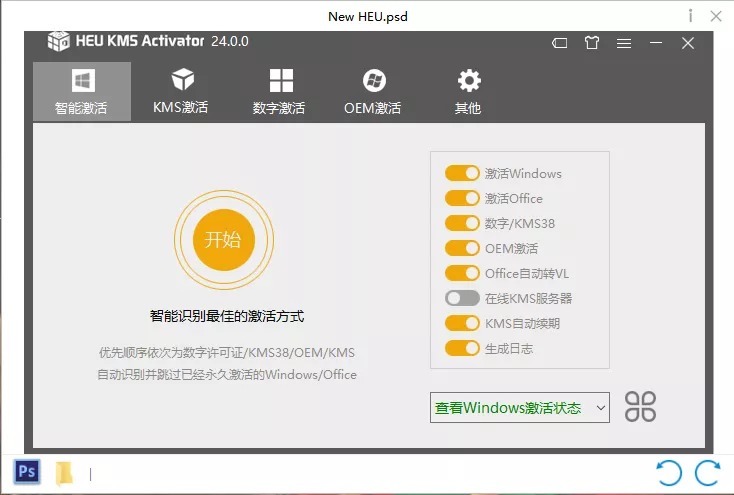This screenshot has height=495, width=734.
Task: Toggle the KMS自动续期 switch
Action: [x=462, y=323]
